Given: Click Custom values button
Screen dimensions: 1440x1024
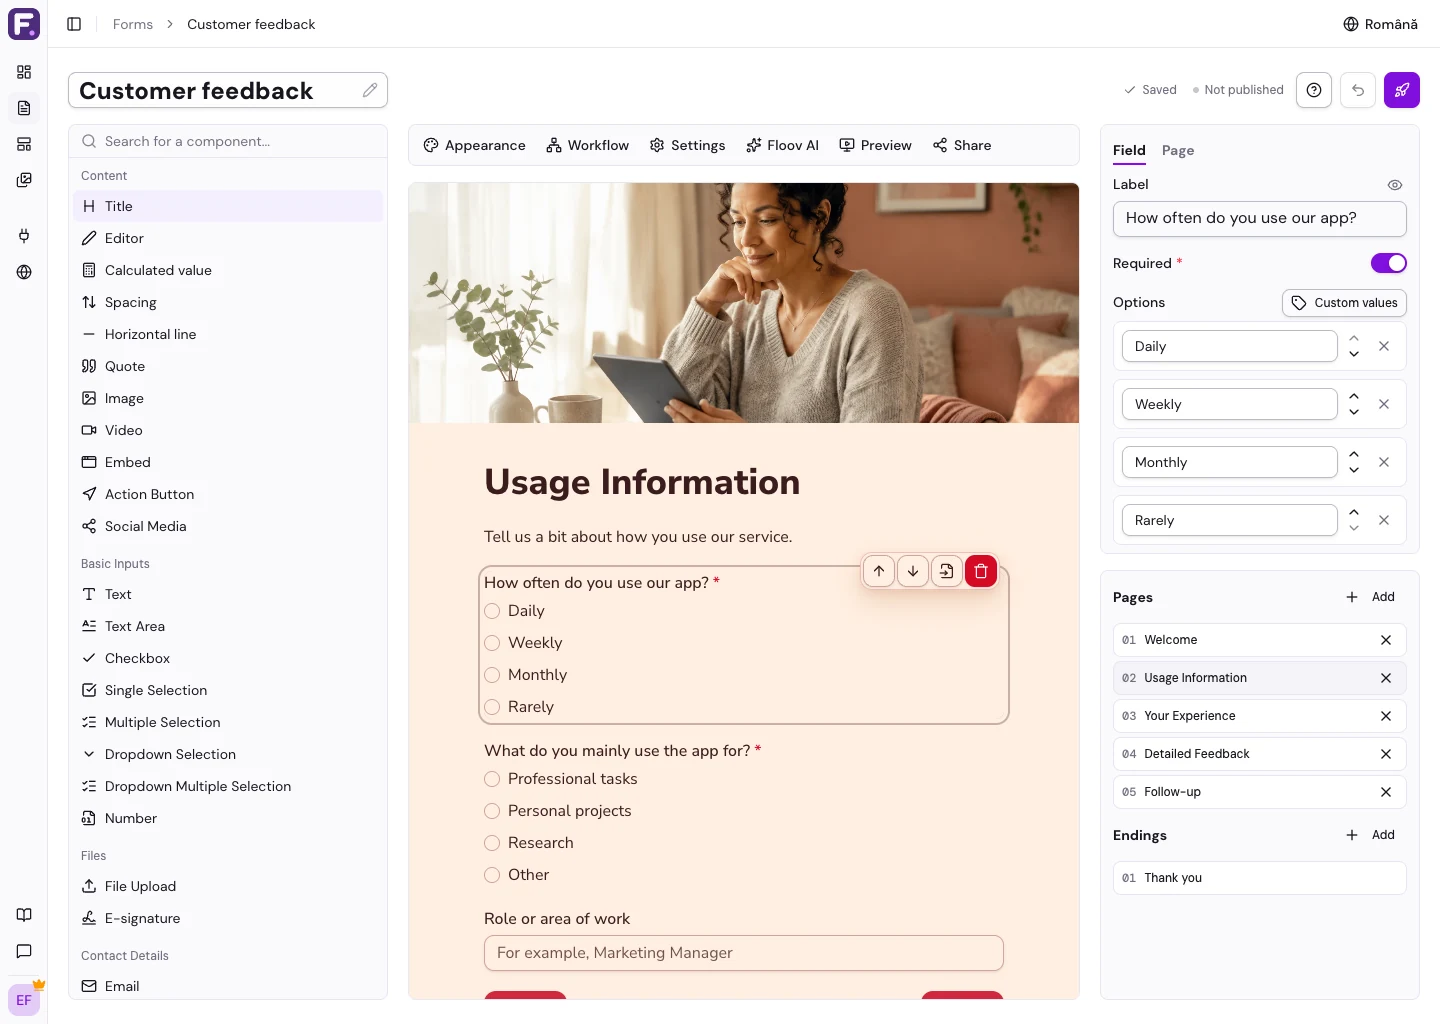Looking at the screenshot, I should point(1344,303).
